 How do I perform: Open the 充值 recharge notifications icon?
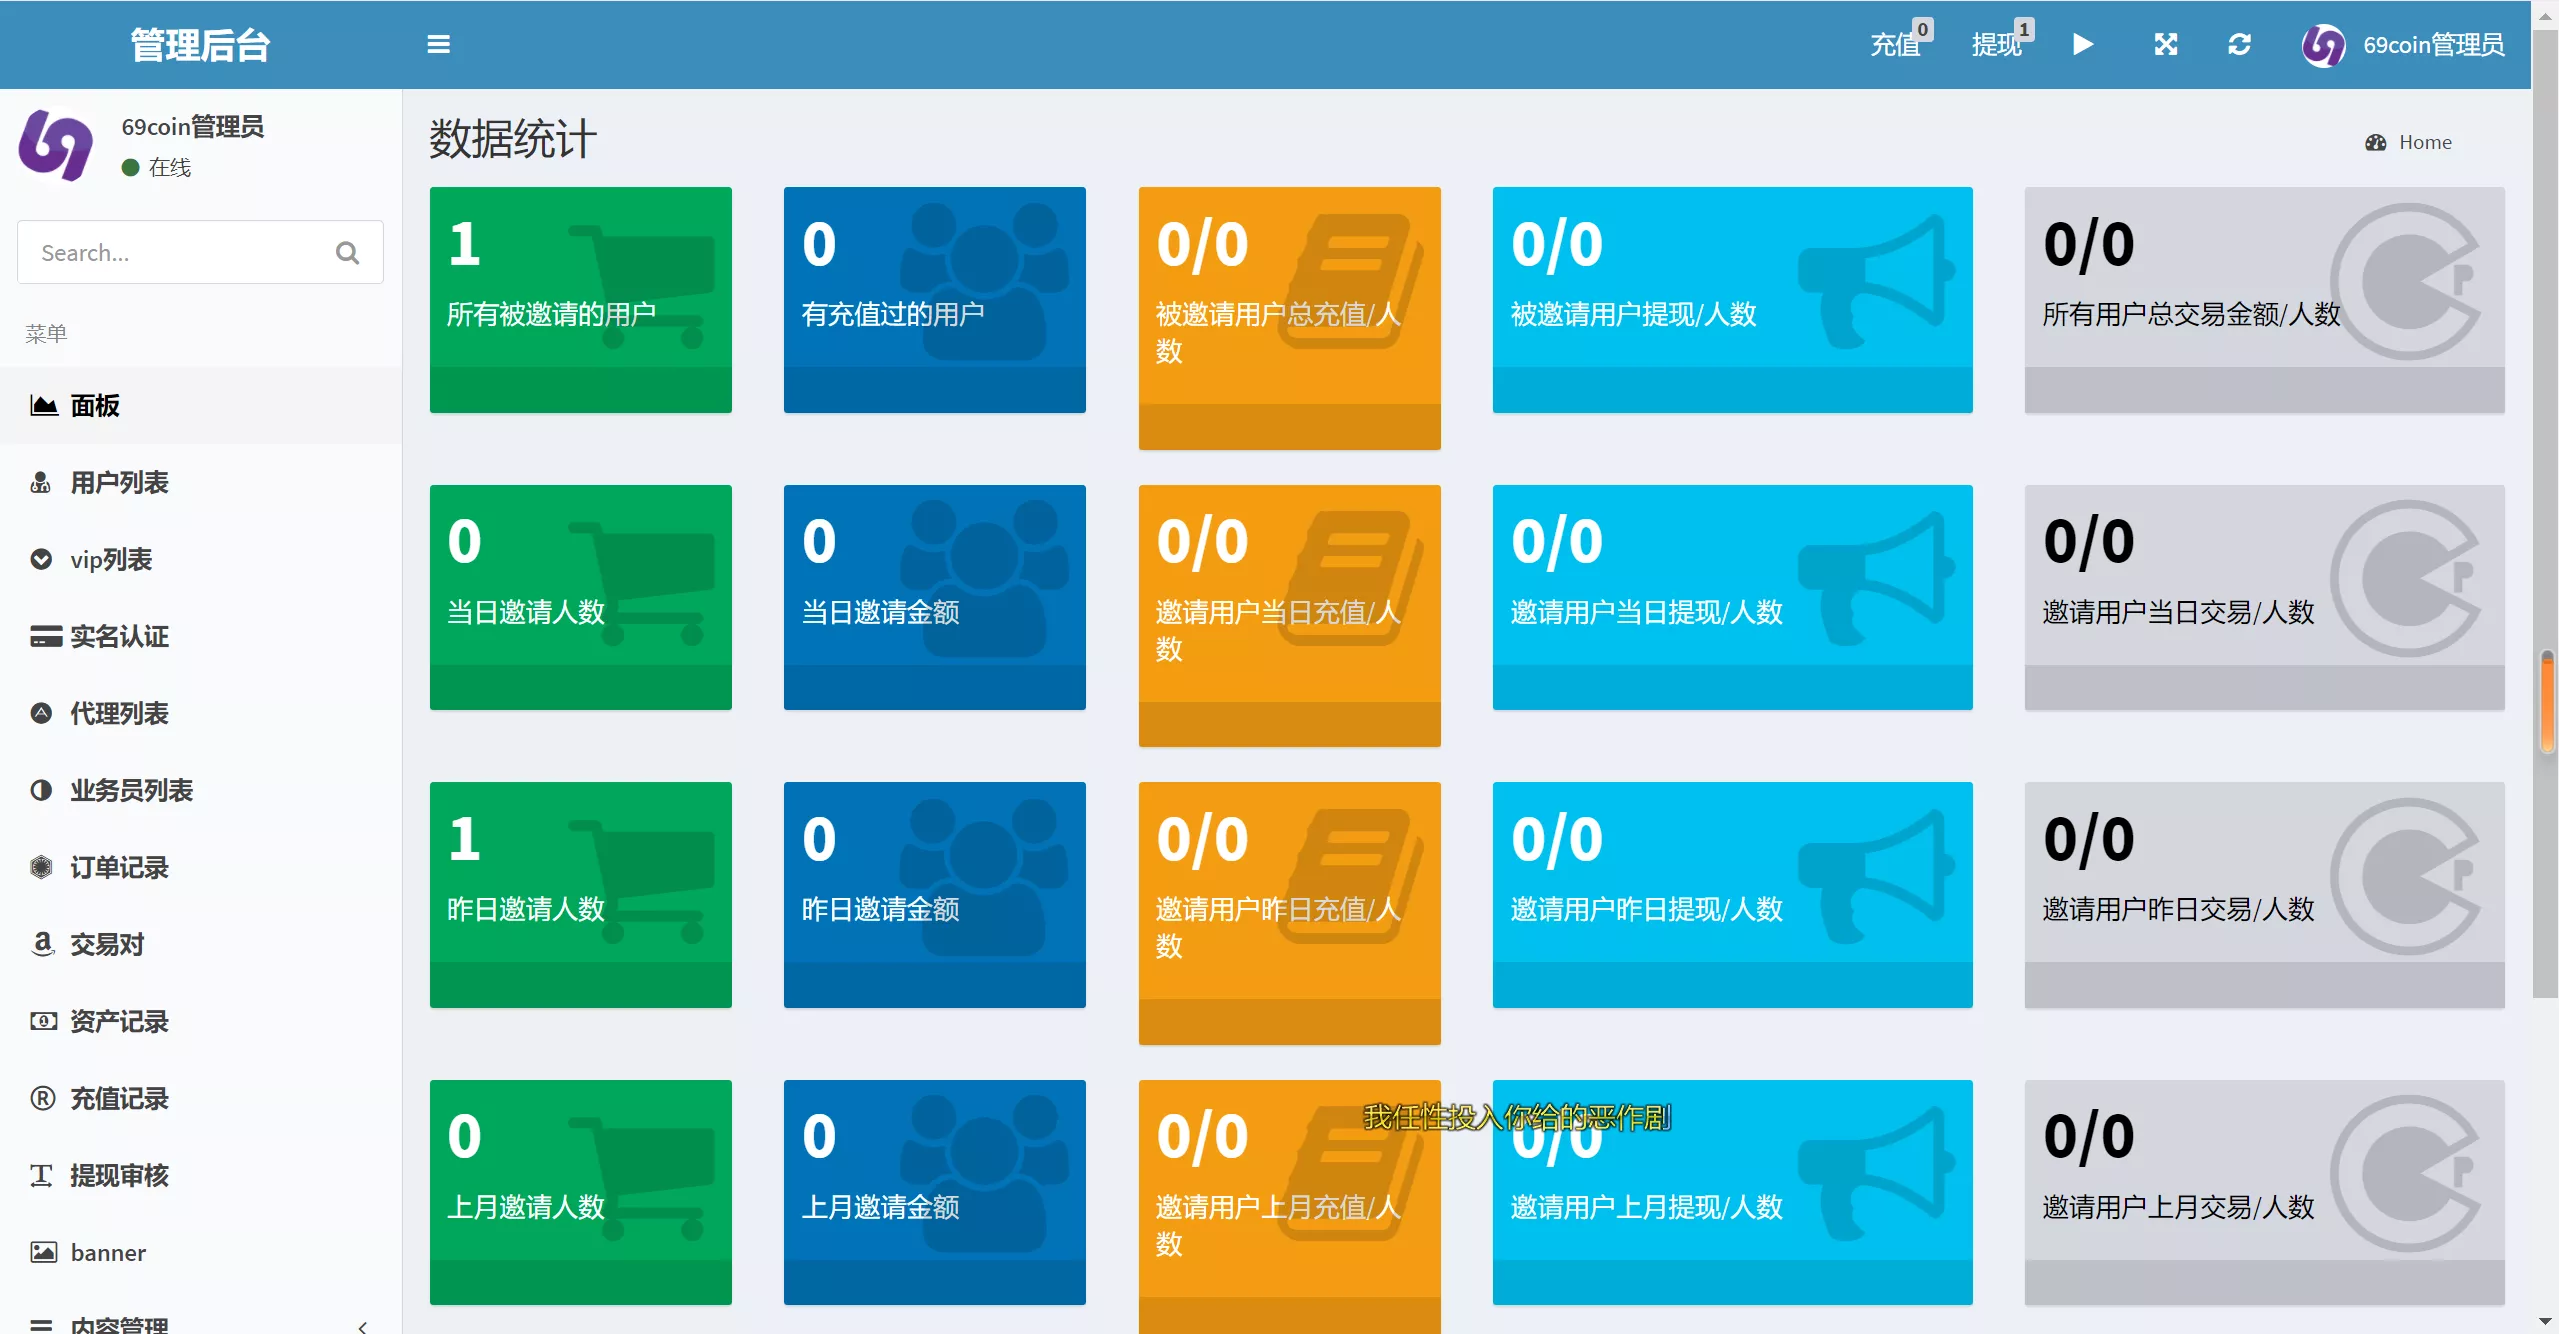(1896, 44)
